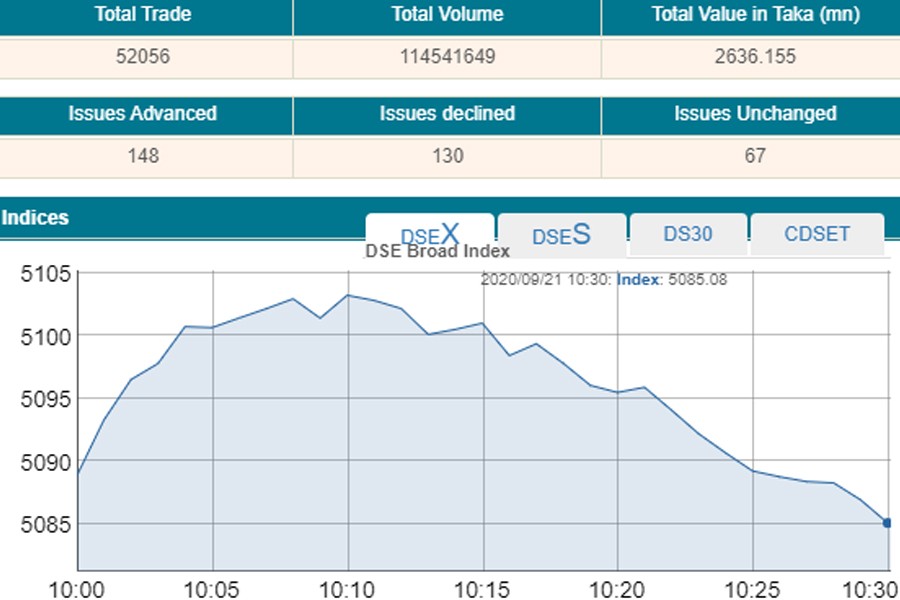Viewport: 900px width, 600px height.
Task: Click the DSE Broad Index chart title
Action: (437, 252)
